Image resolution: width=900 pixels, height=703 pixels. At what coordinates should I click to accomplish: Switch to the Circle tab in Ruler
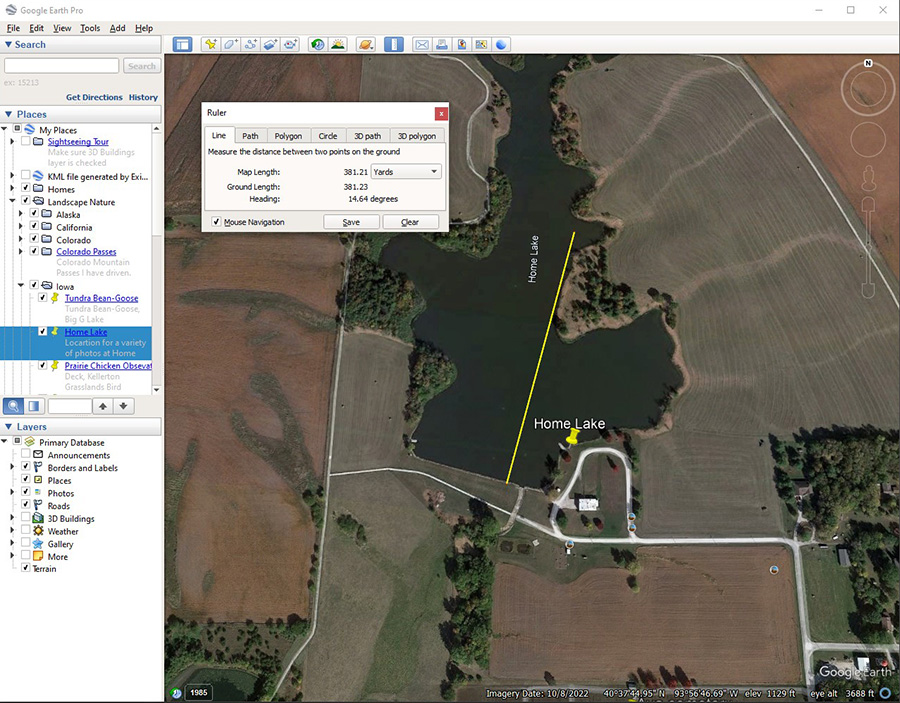(x=328, y=136)
